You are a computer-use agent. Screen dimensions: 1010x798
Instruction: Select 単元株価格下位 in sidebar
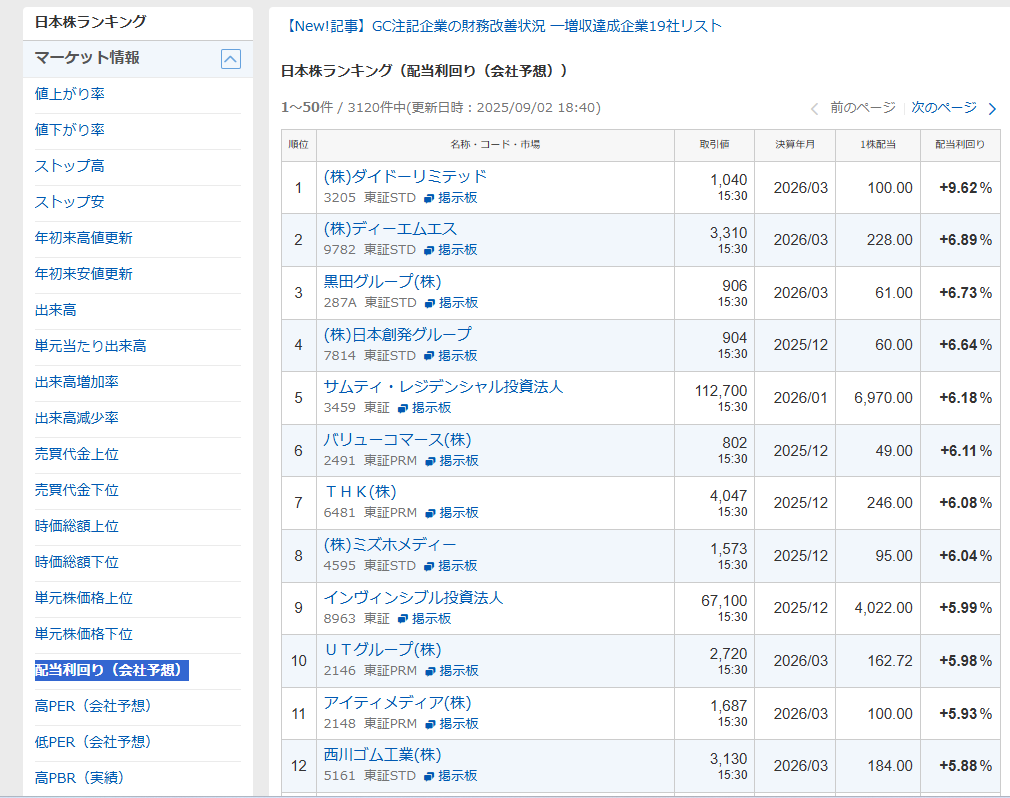point(84,634)
